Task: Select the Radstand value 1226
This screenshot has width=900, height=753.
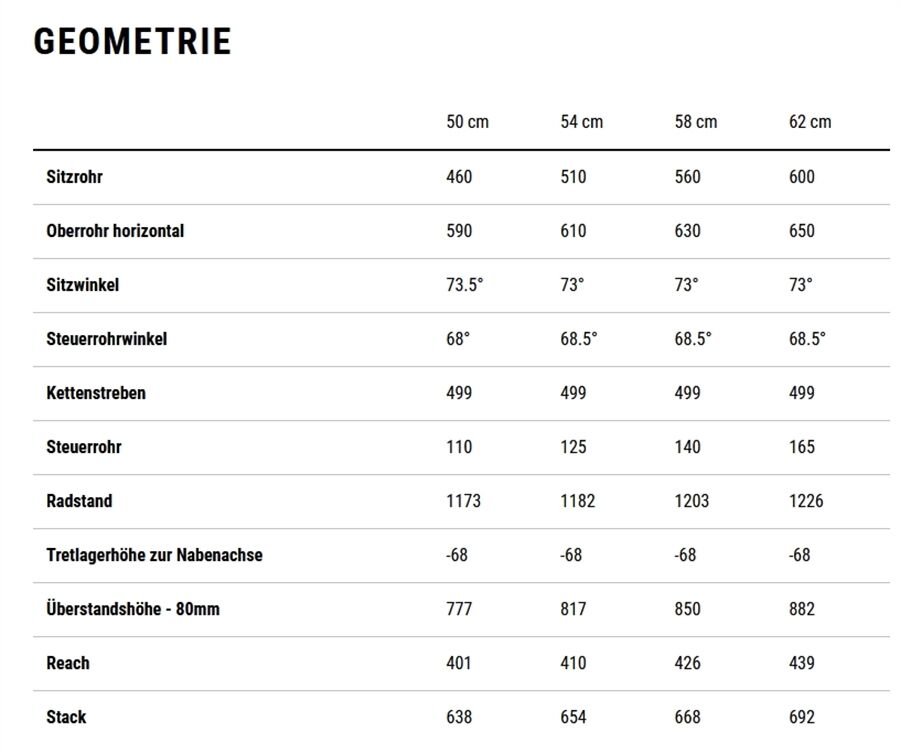Action: coord(806,501)
